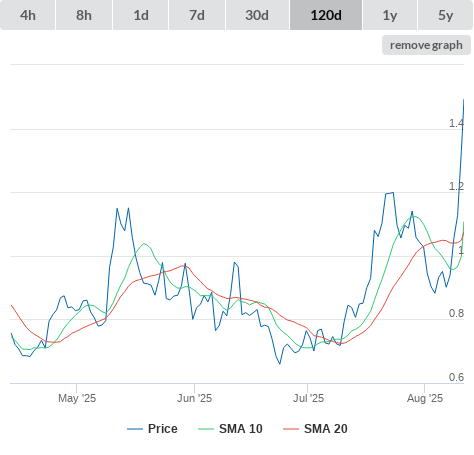
Task: Click the May '25 axis label
Action: (77, 398)
